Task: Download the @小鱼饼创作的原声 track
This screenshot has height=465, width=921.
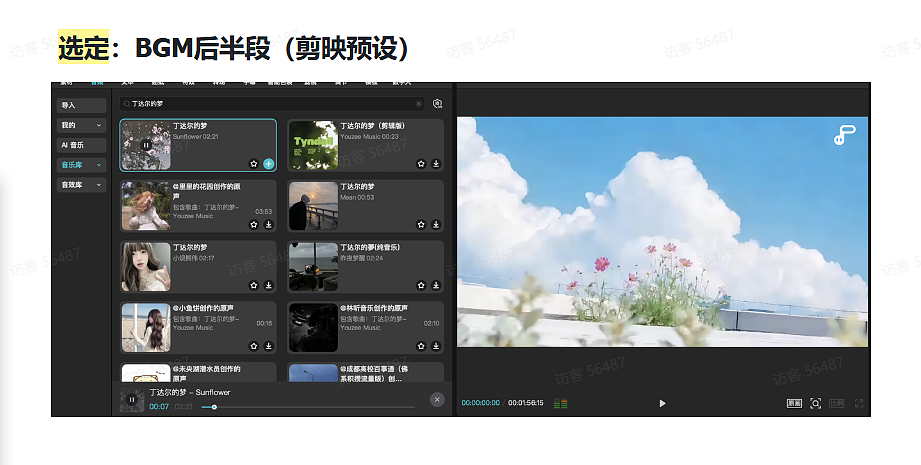Action: (268, 346)
